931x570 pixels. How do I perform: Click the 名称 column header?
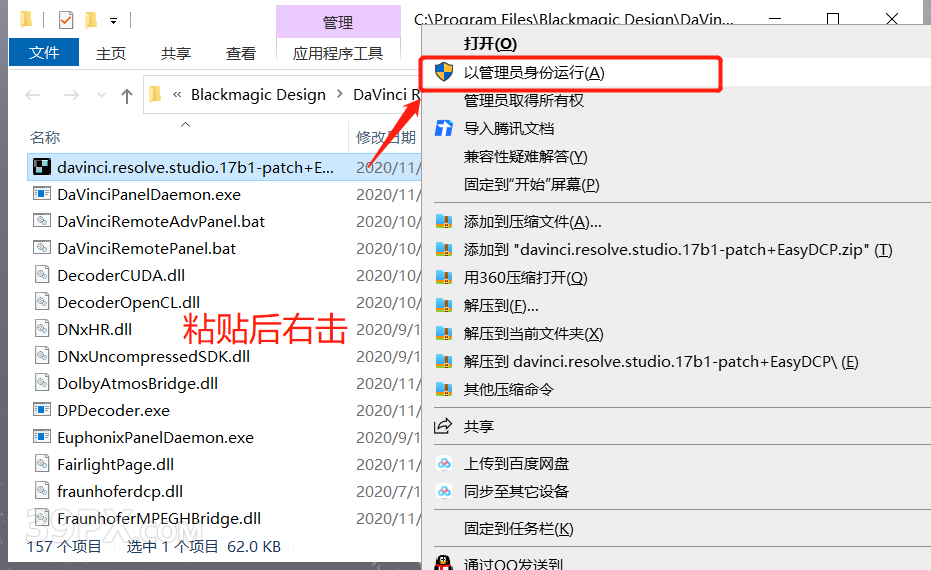(x=45, y=137)
